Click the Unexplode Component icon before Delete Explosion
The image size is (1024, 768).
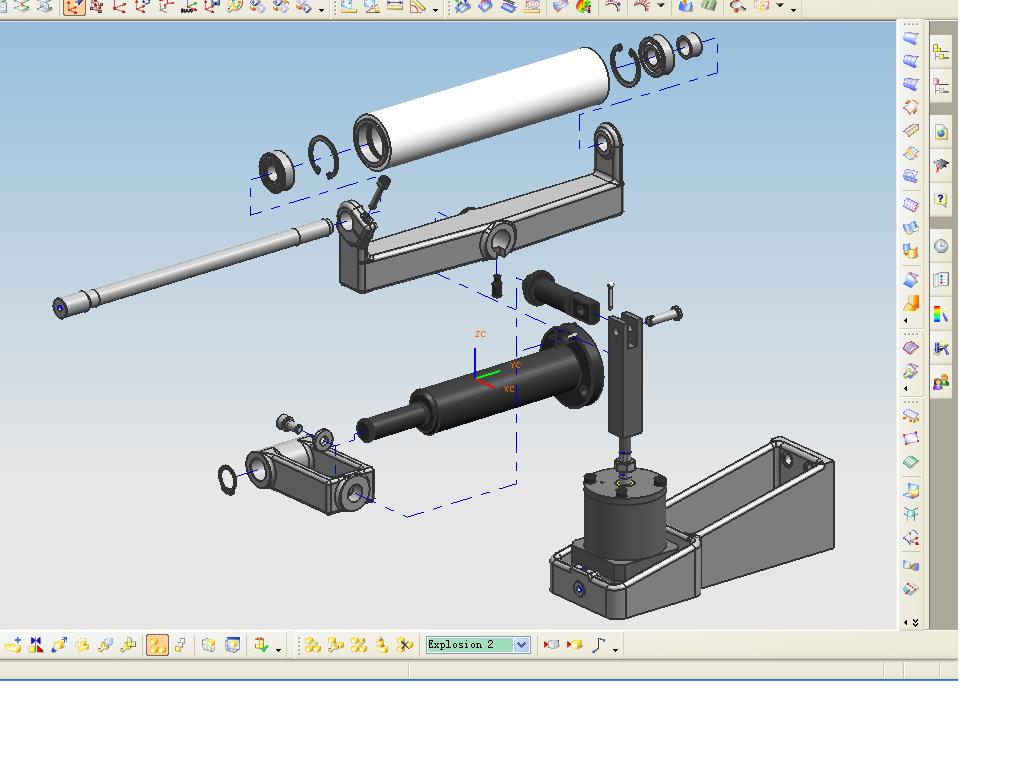(x=381, y=645)
